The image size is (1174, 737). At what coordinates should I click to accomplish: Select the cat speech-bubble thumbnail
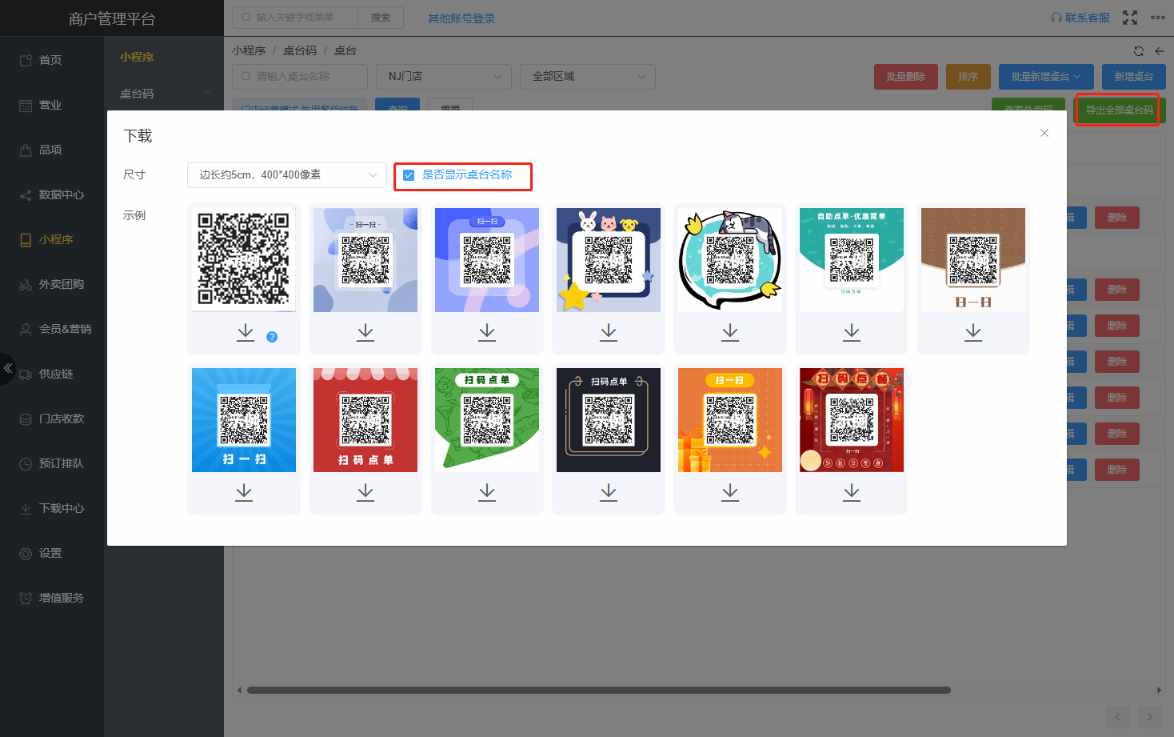pyautogui.click(x=730, y=259)
